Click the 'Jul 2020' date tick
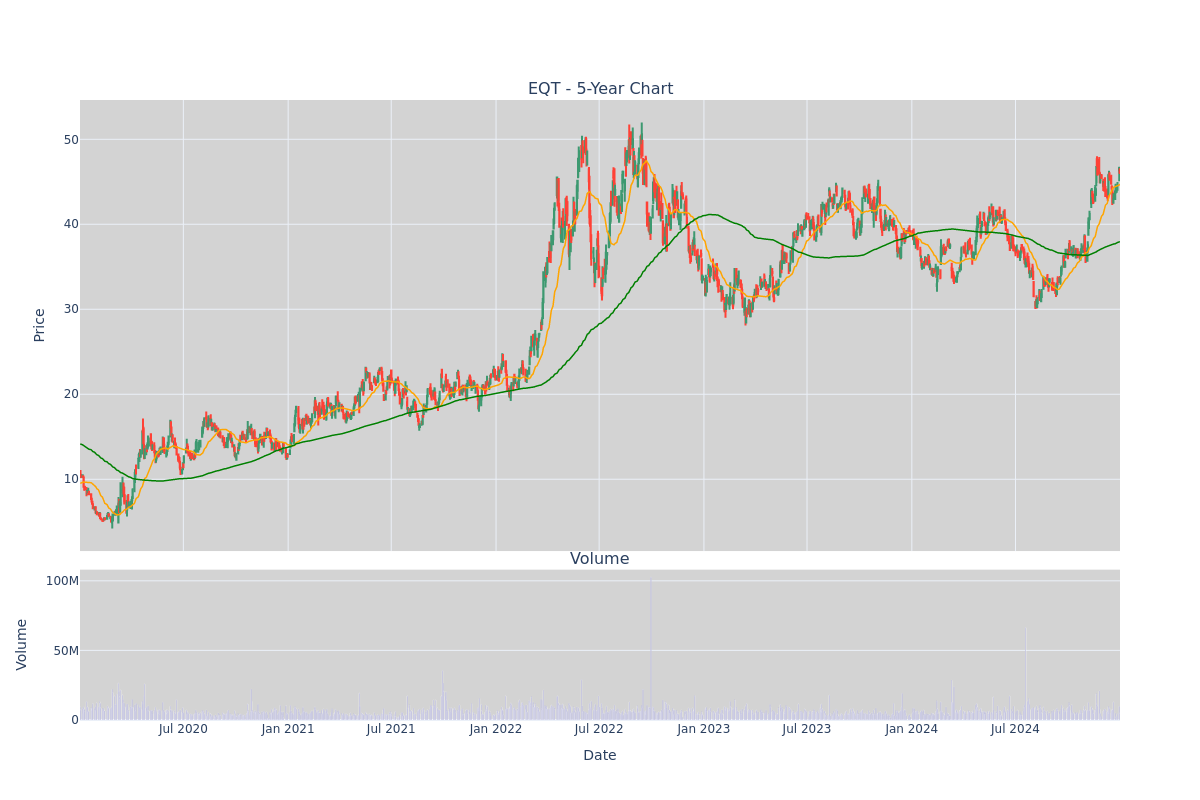The height and width of the screenshot is (800, 1200). click(x=183, y=729)
